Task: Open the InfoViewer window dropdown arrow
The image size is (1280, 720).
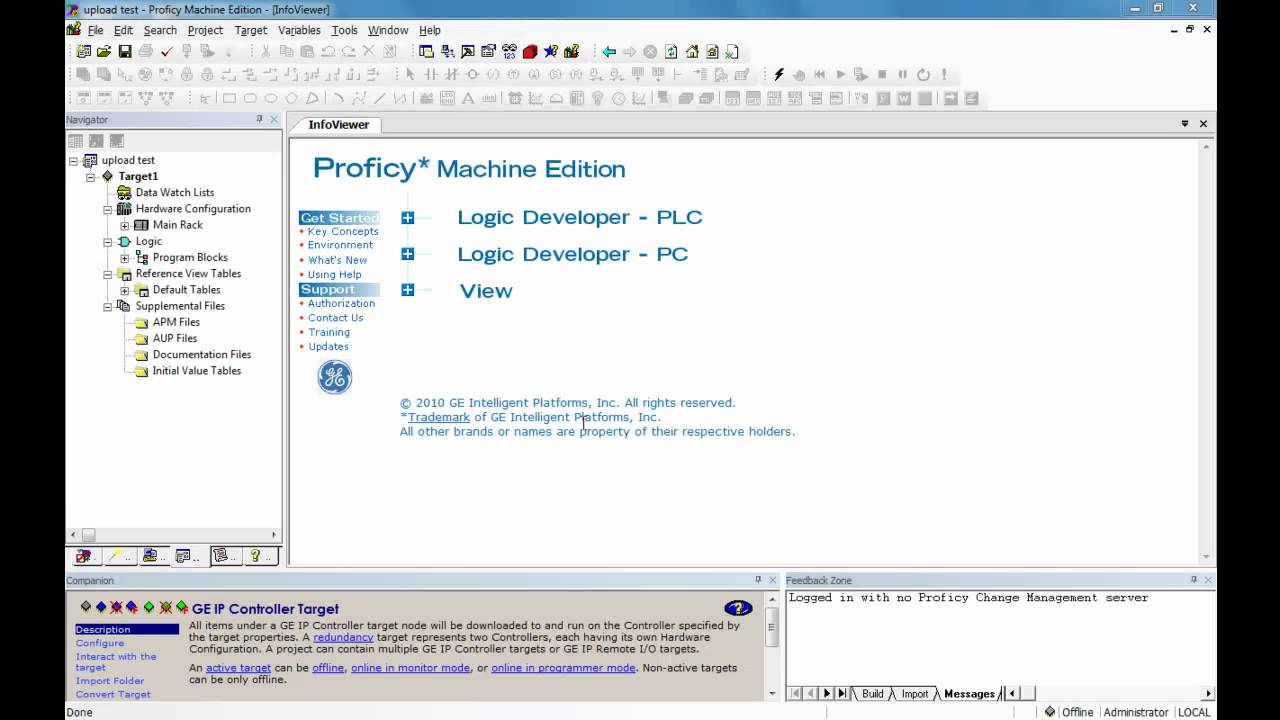Action: [x=1185, y=124]
